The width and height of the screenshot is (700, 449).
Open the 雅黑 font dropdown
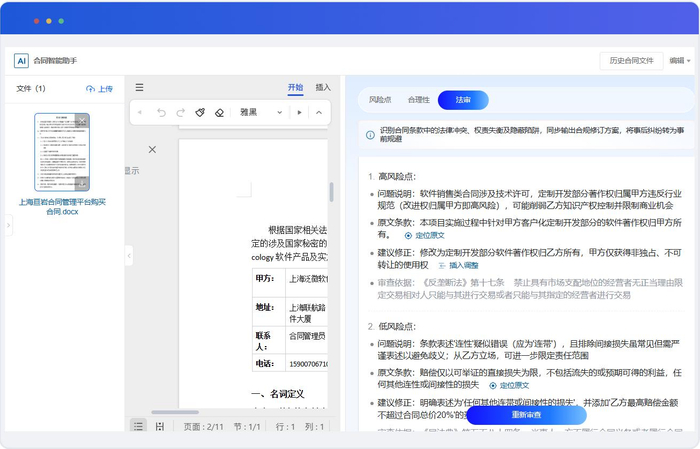click(261, 113)
